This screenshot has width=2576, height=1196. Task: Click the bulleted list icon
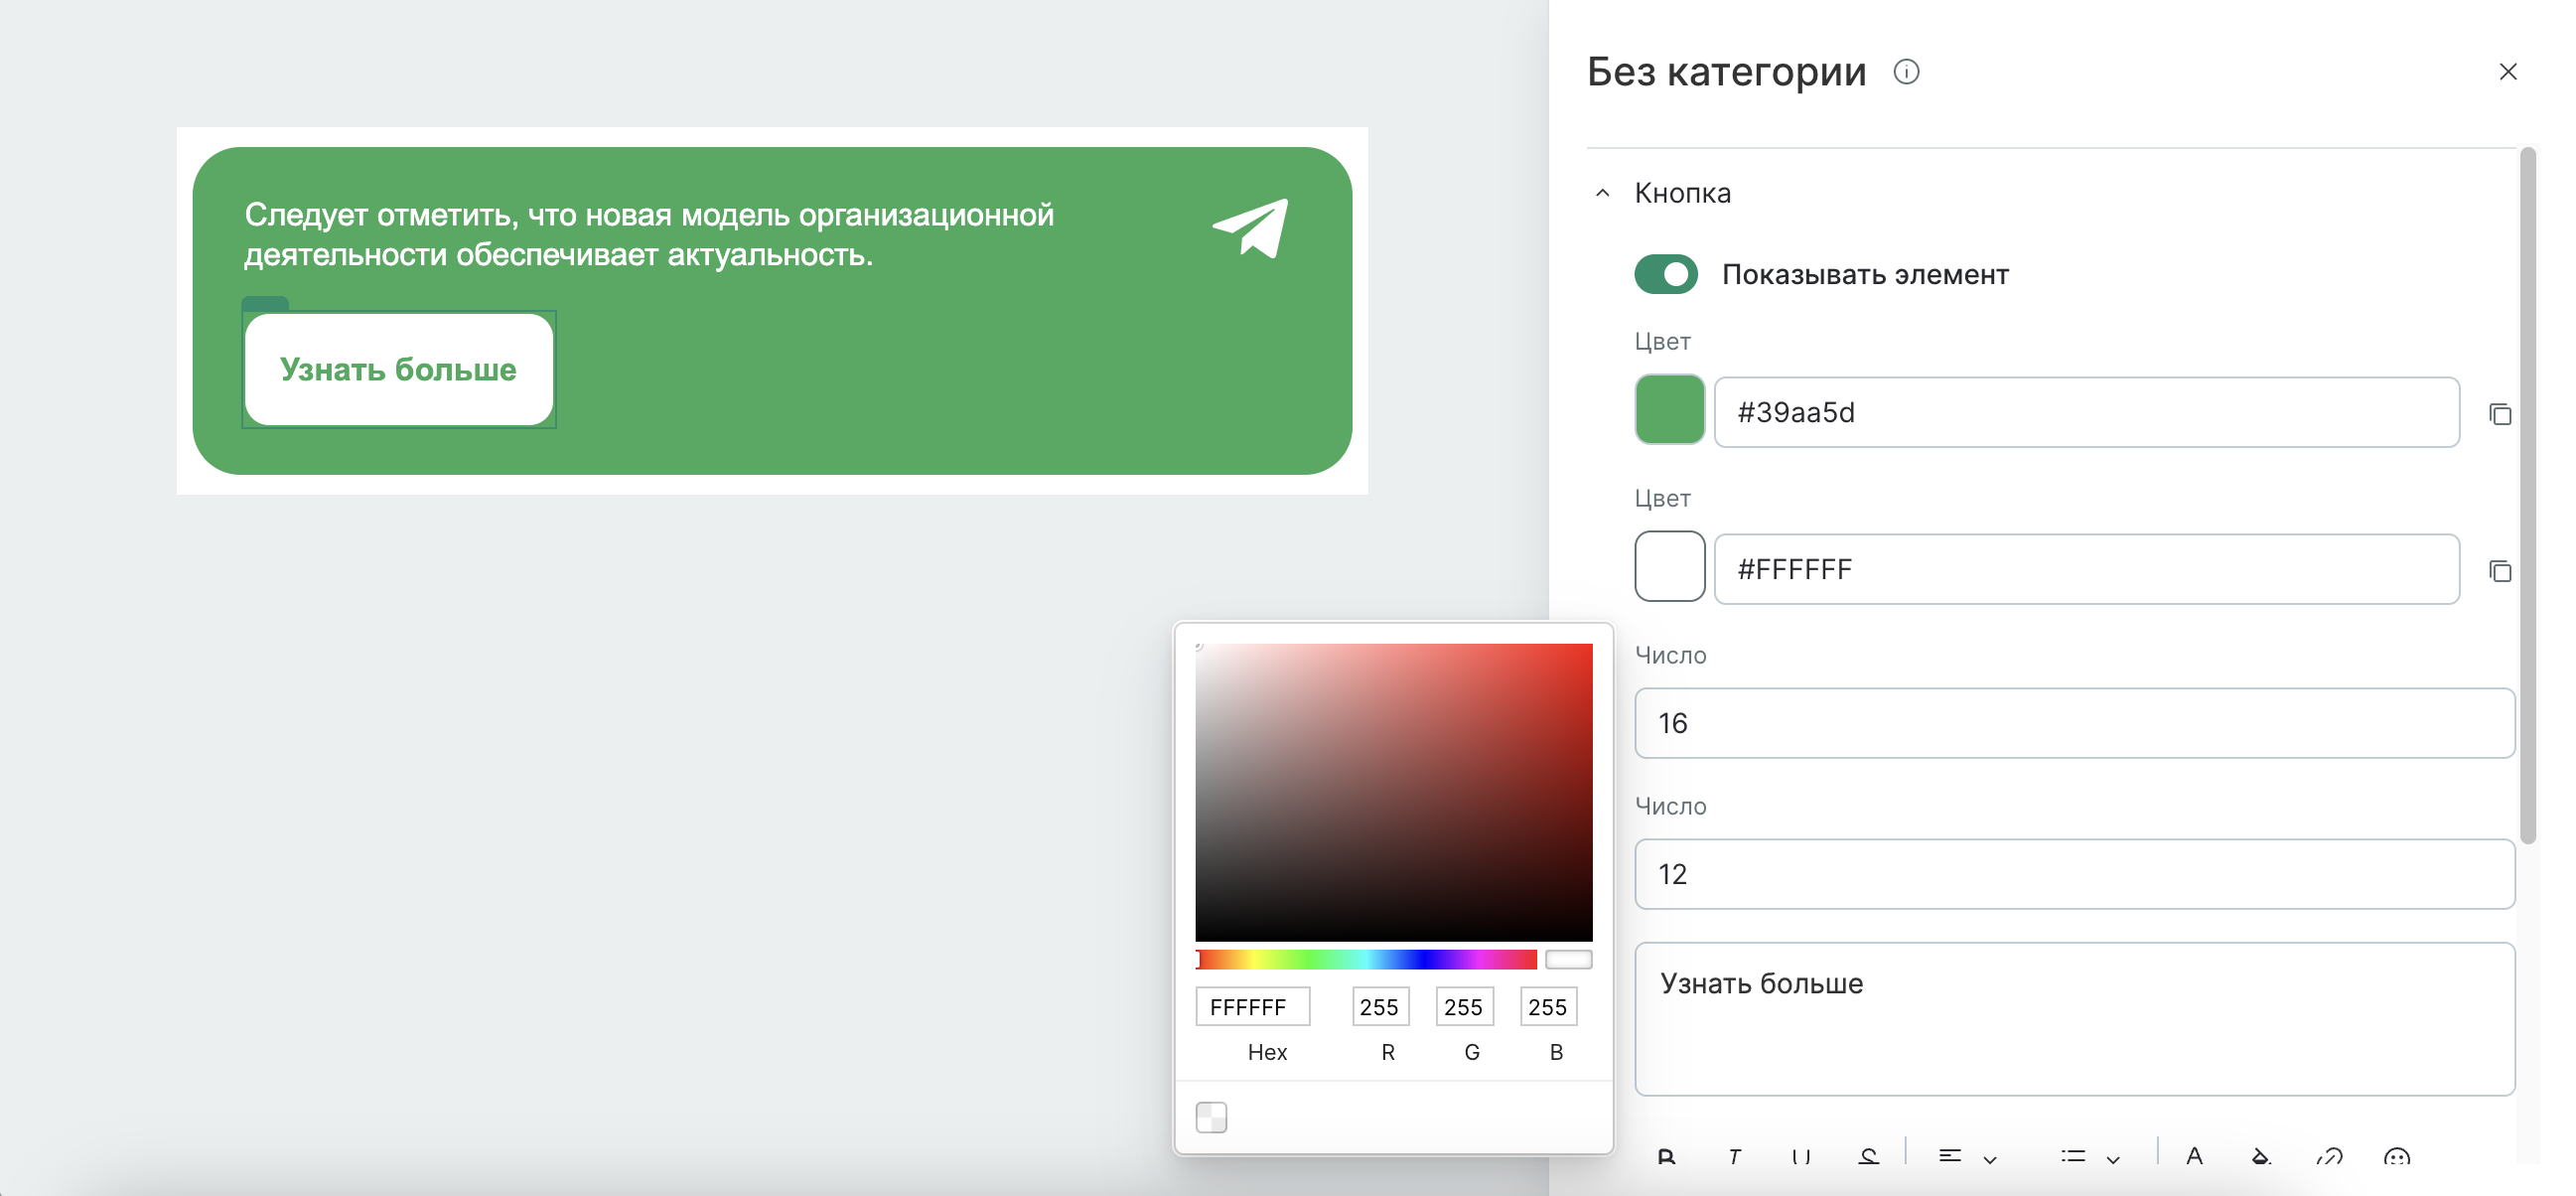tap(2073, 1157)
